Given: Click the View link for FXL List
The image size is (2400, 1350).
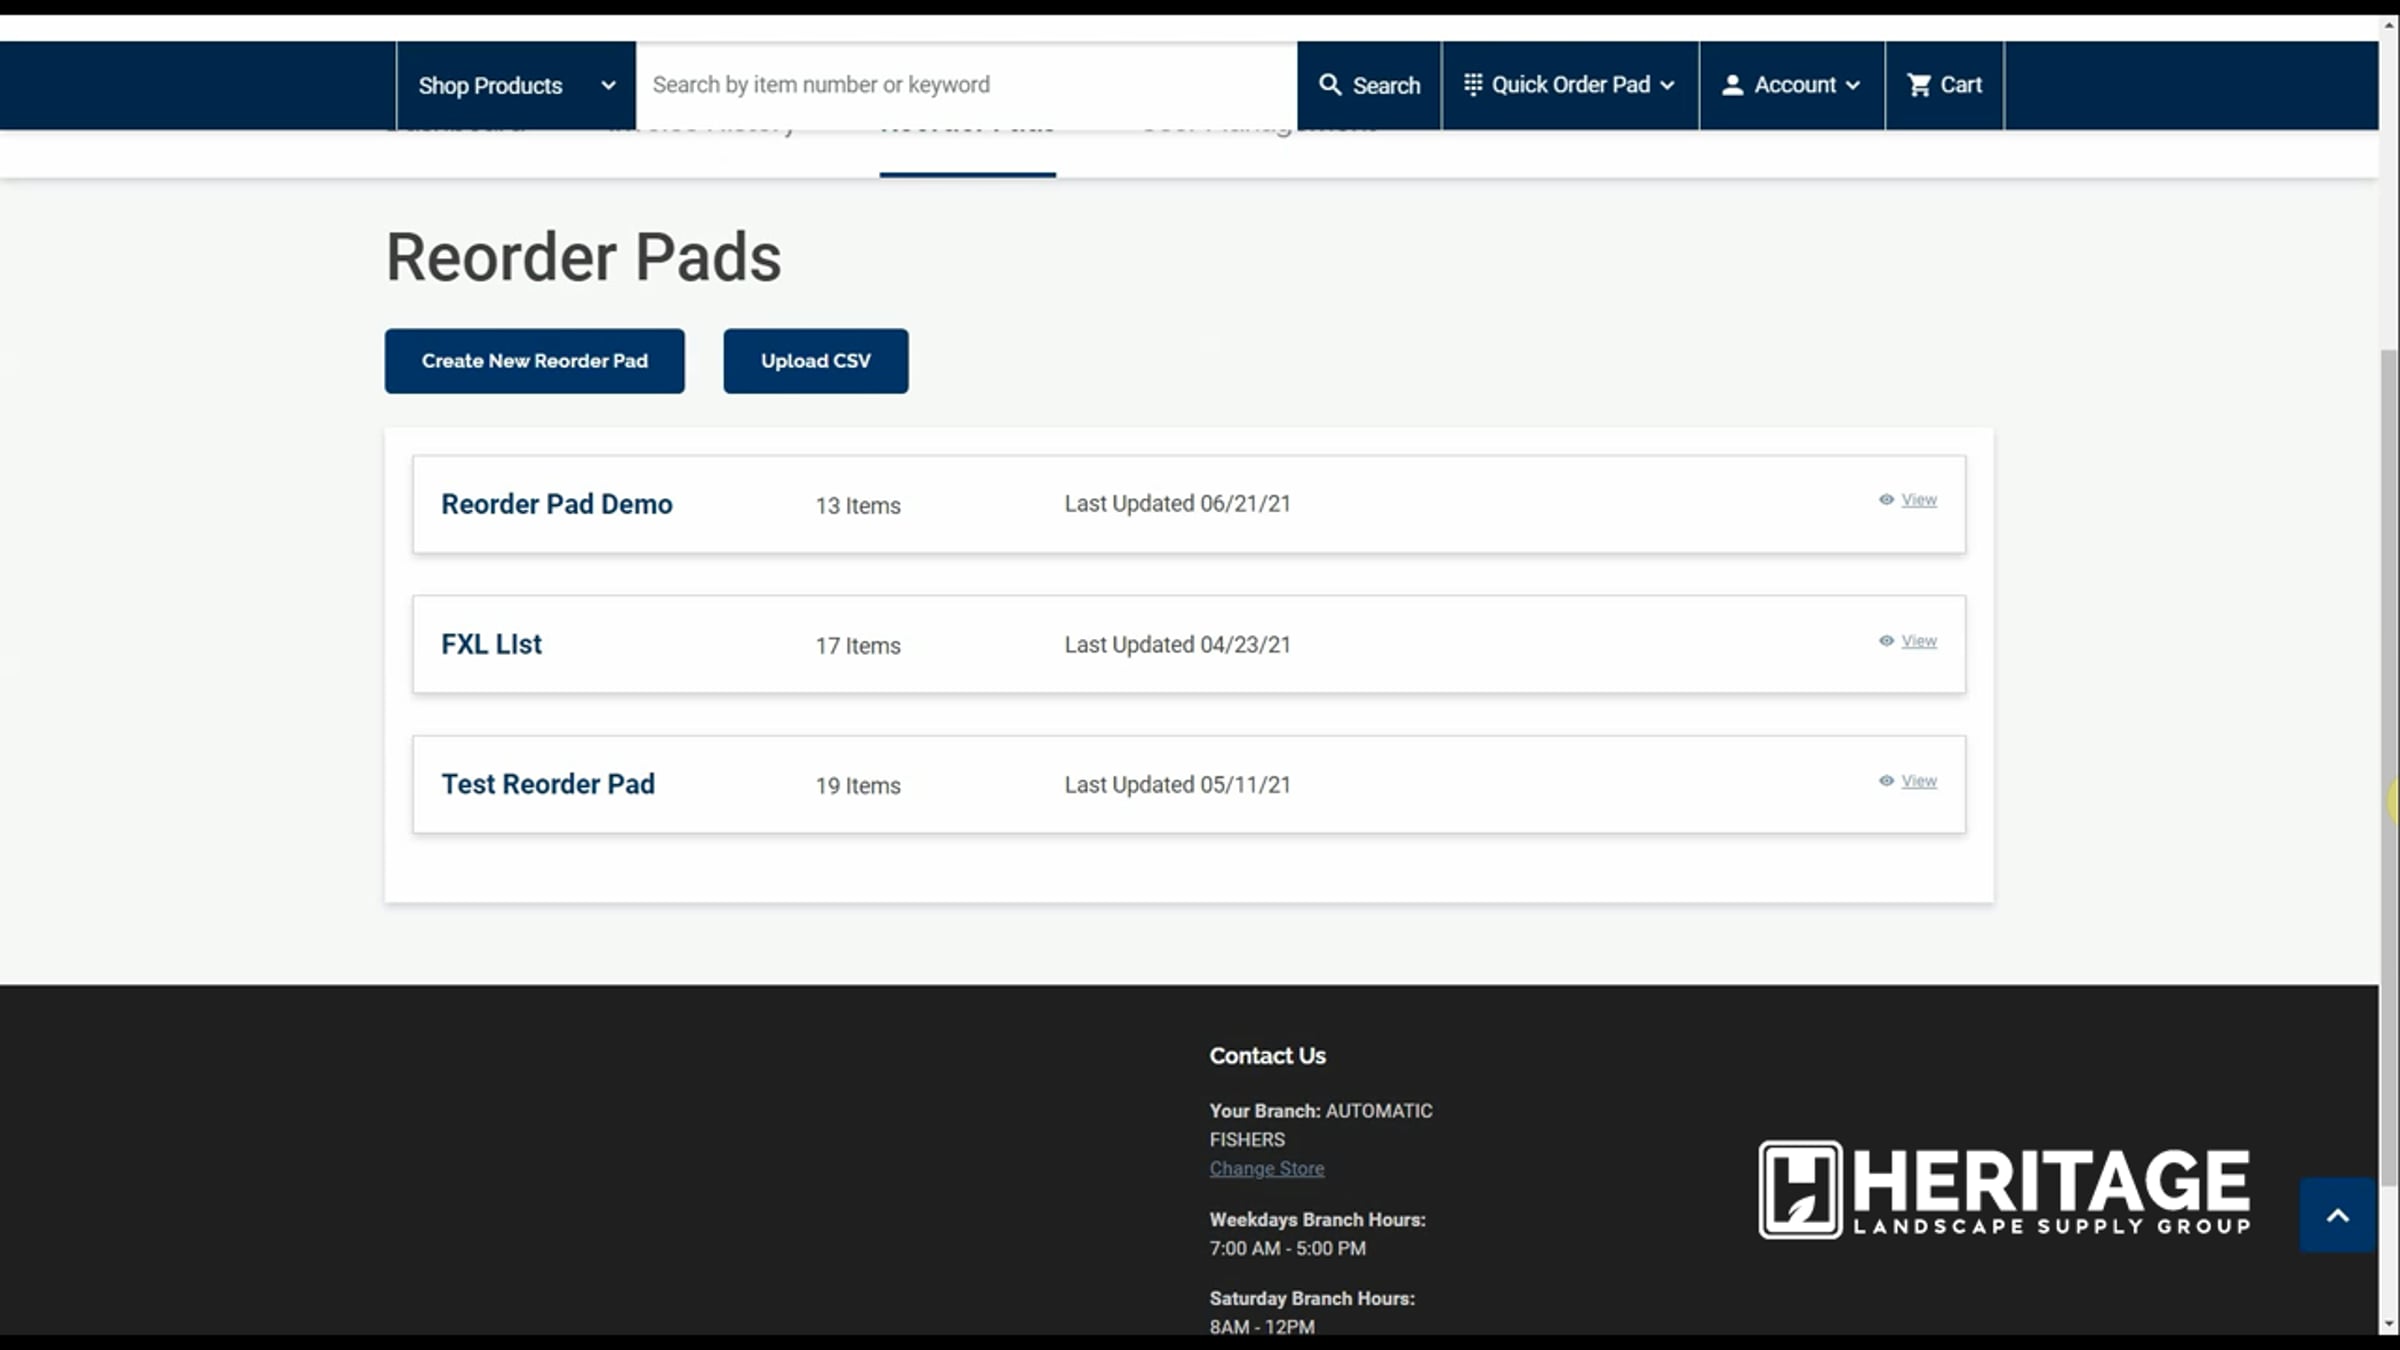Looking at the screenshot, I should pos(1918,641).
